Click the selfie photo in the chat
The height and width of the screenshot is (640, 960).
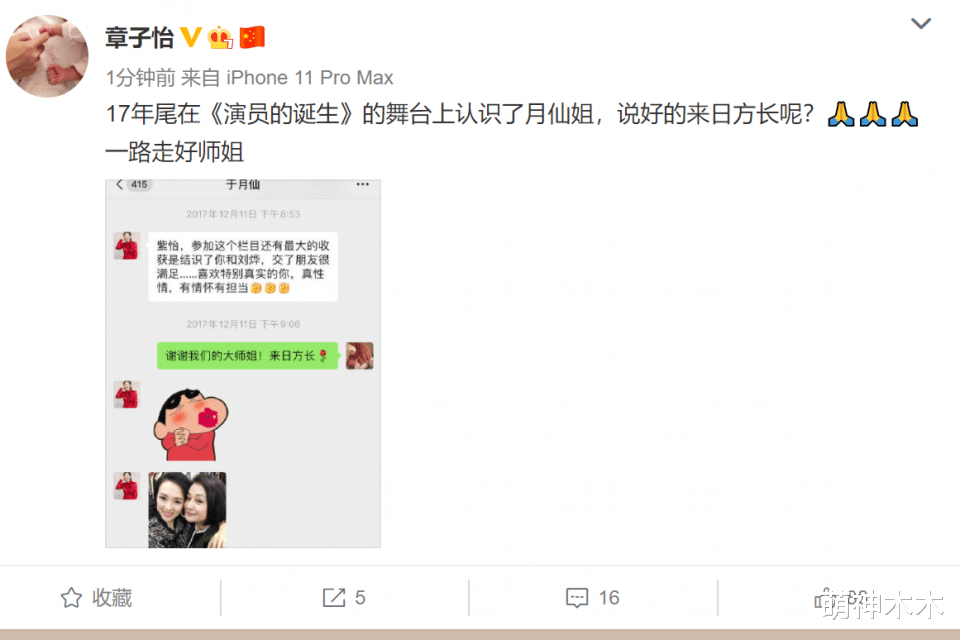pyautogui.click(x=187, y=510)
